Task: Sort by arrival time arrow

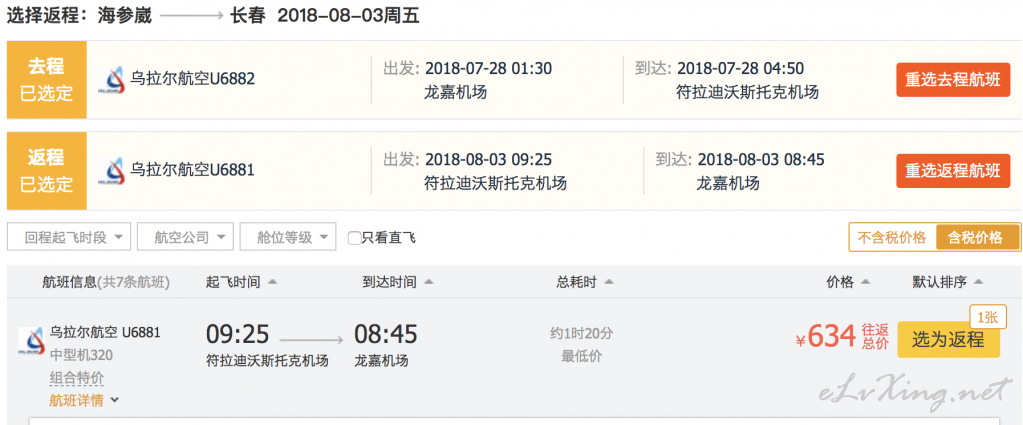Action: [x=429, y=282]
